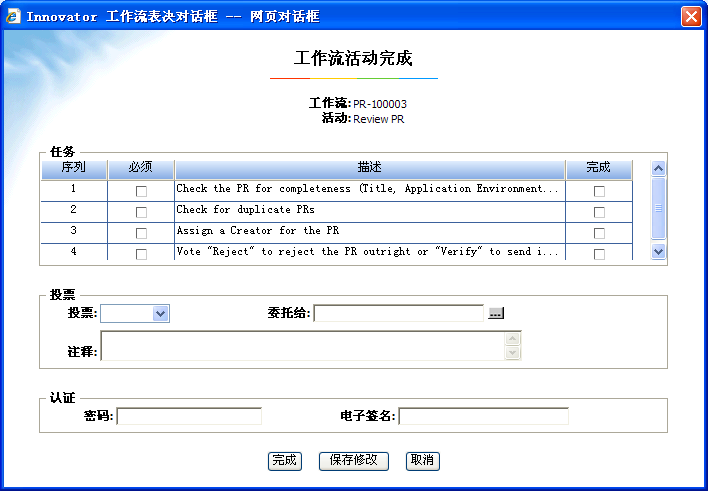Toggle required checkbox for task 3

tap(141, 234)
